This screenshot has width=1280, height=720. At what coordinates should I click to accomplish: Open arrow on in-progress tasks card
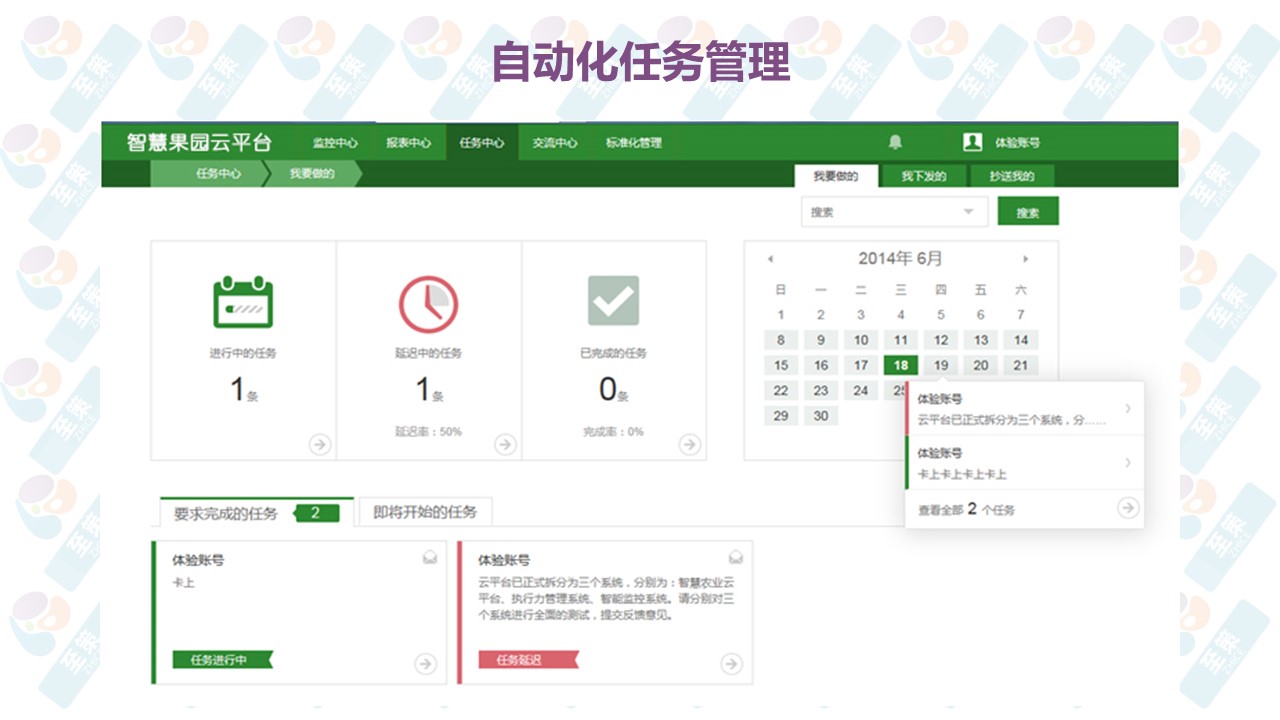click(x=320, y=444)
